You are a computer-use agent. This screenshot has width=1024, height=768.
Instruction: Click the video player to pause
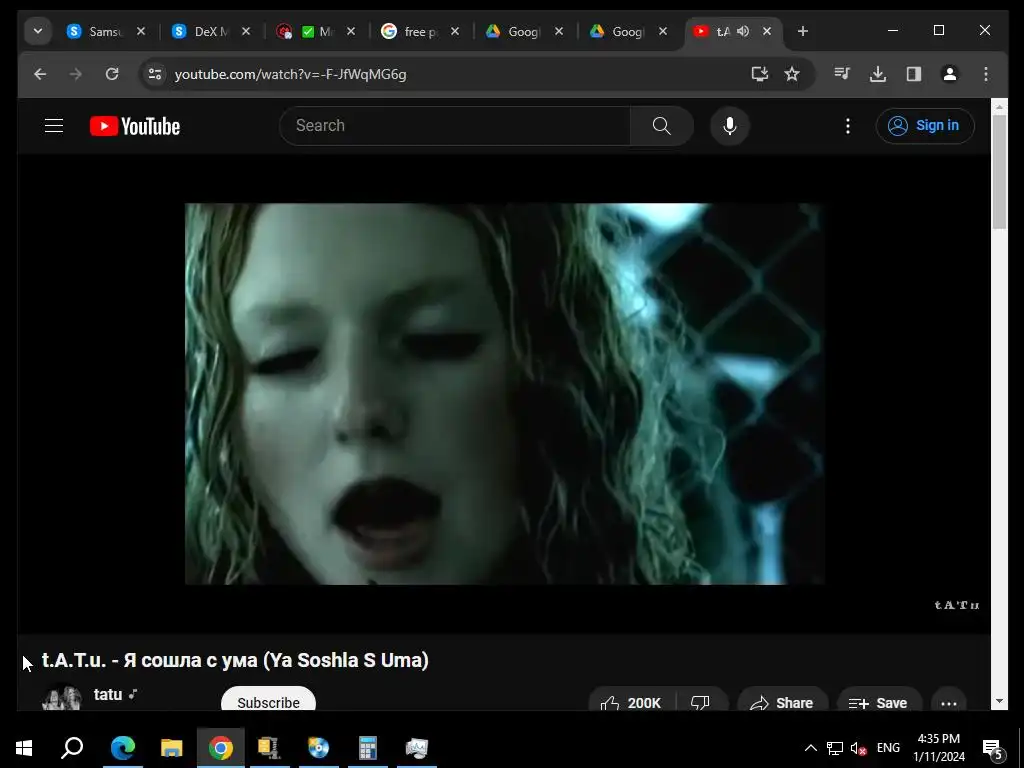tap(504, 394)
